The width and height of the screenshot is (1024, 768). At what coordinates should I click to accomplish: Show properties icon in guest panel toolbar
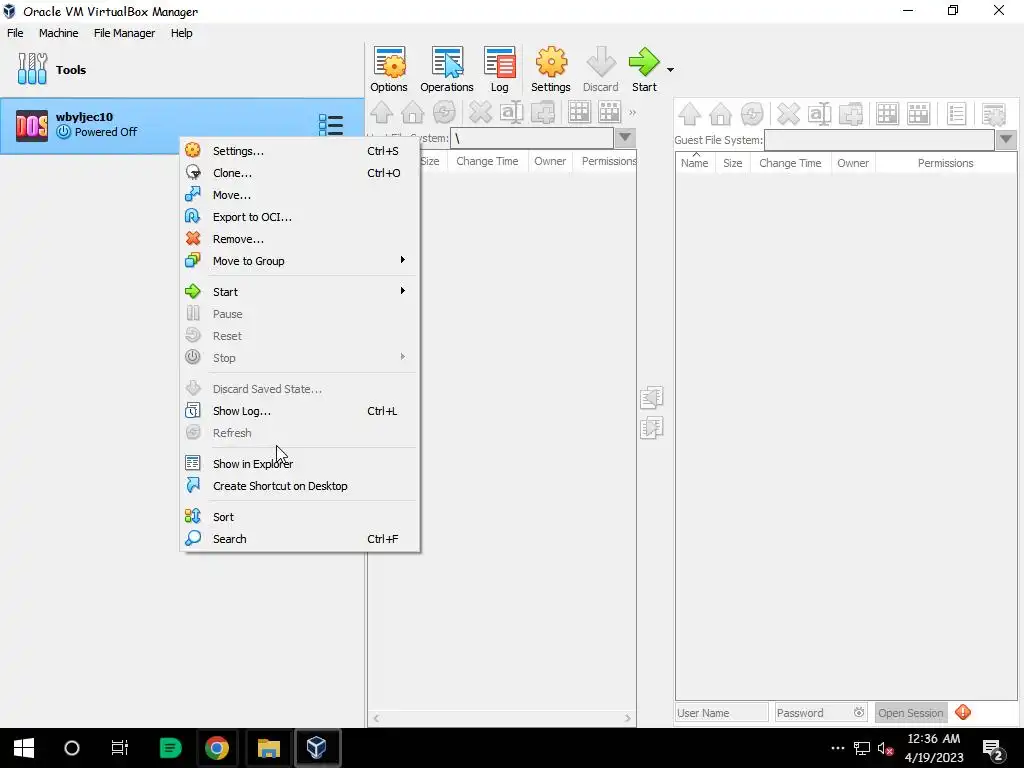click(x=957, y=114)
